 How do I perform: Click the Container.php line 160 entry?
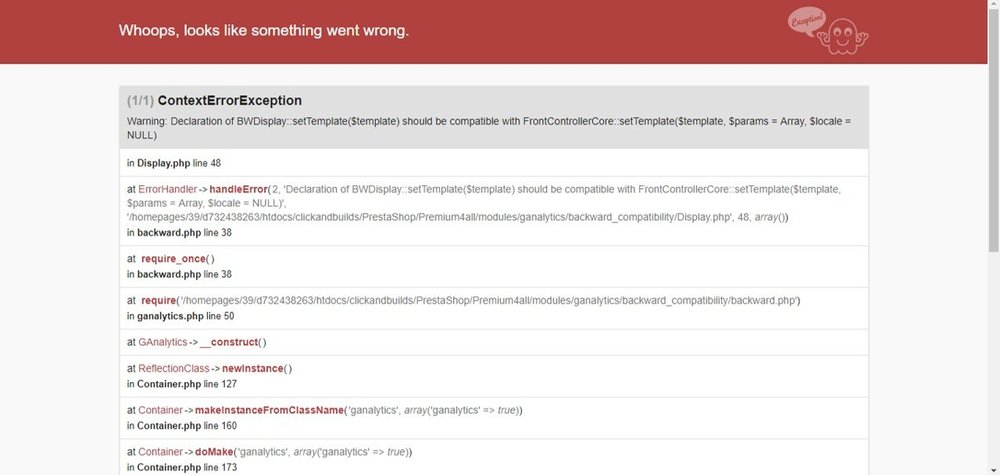[182, 426]
